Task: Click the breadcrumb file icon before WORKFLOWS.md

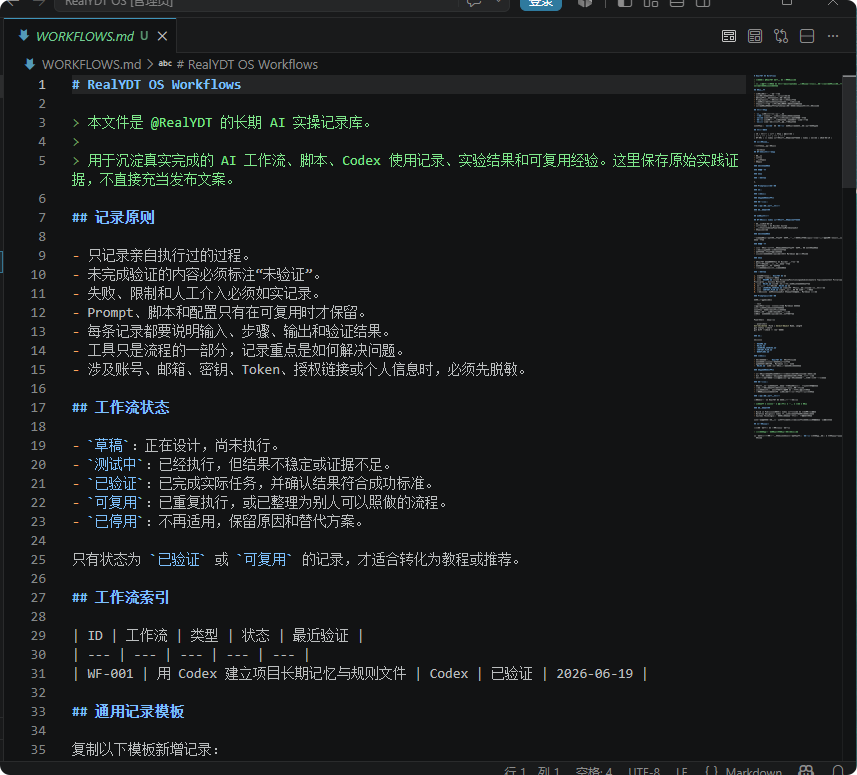Action: click(x=30, y=64)
